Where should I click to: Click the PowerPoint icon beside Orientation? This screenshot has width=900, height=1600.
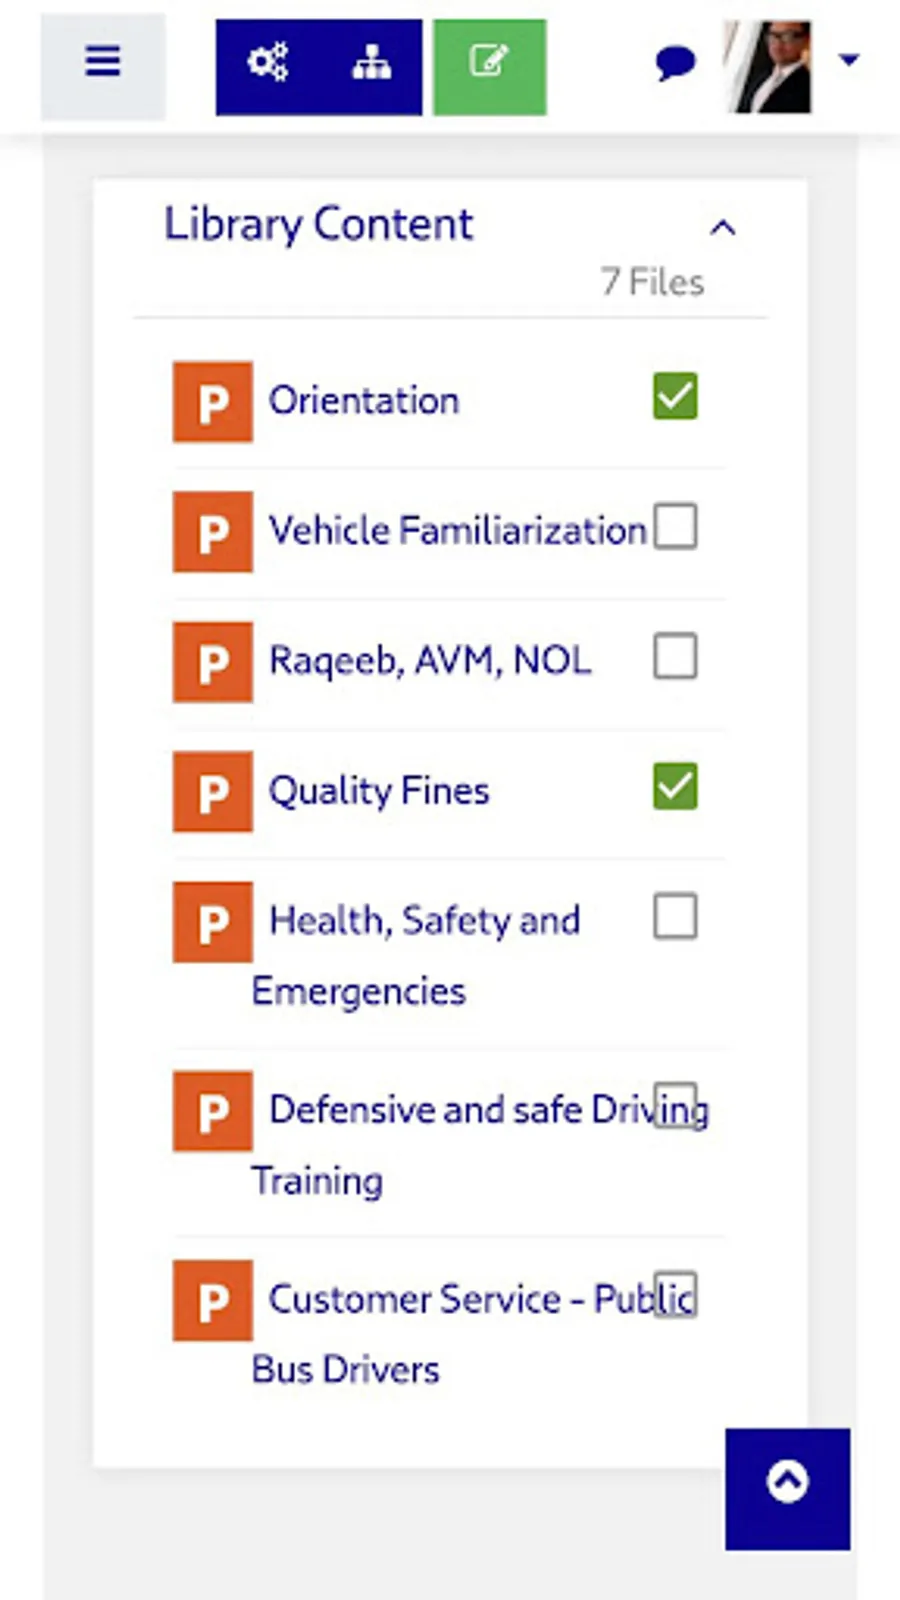click(x=212, y=402)
